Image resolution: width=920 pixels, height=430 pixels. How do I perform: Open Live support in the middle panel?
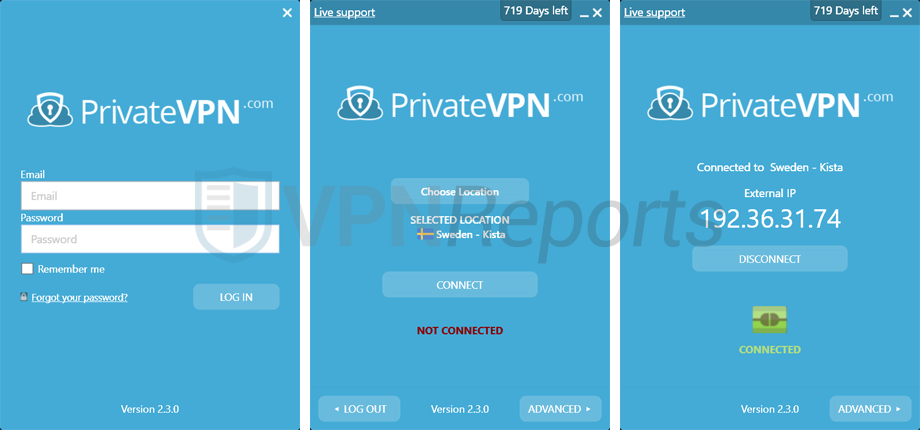coord(344,12)
